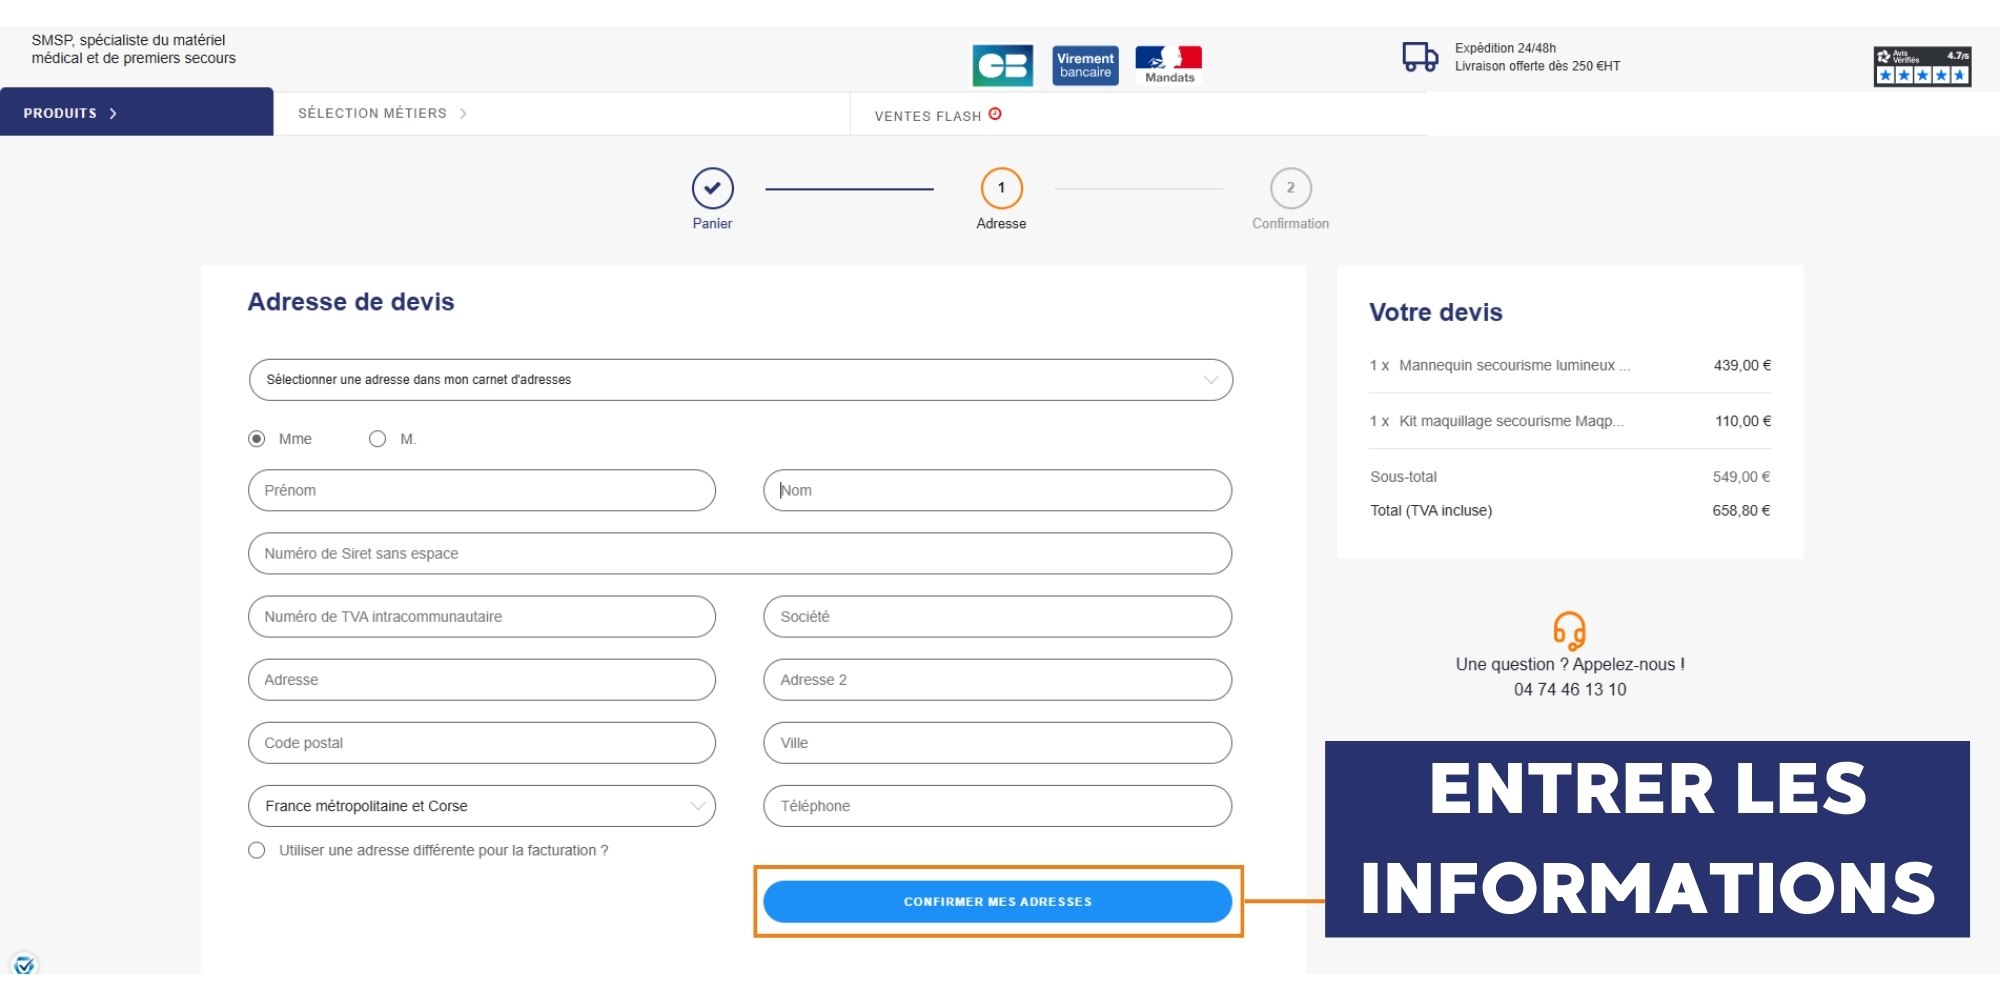Open the address book selection dropdown
The image size is (2000, 1000).
(740, 380)
